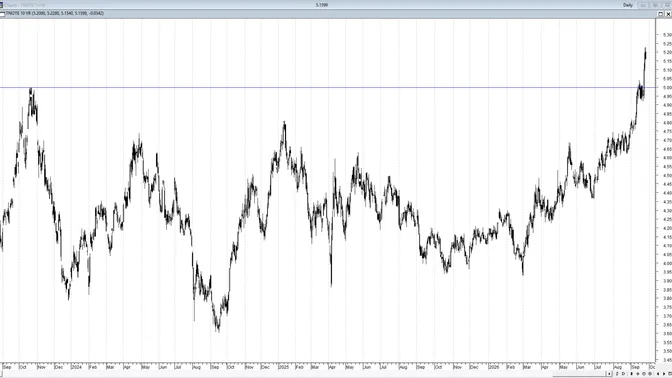Click the 2025 year label on the date axis
Screen dimensions: 672x378
coord(283,367)
